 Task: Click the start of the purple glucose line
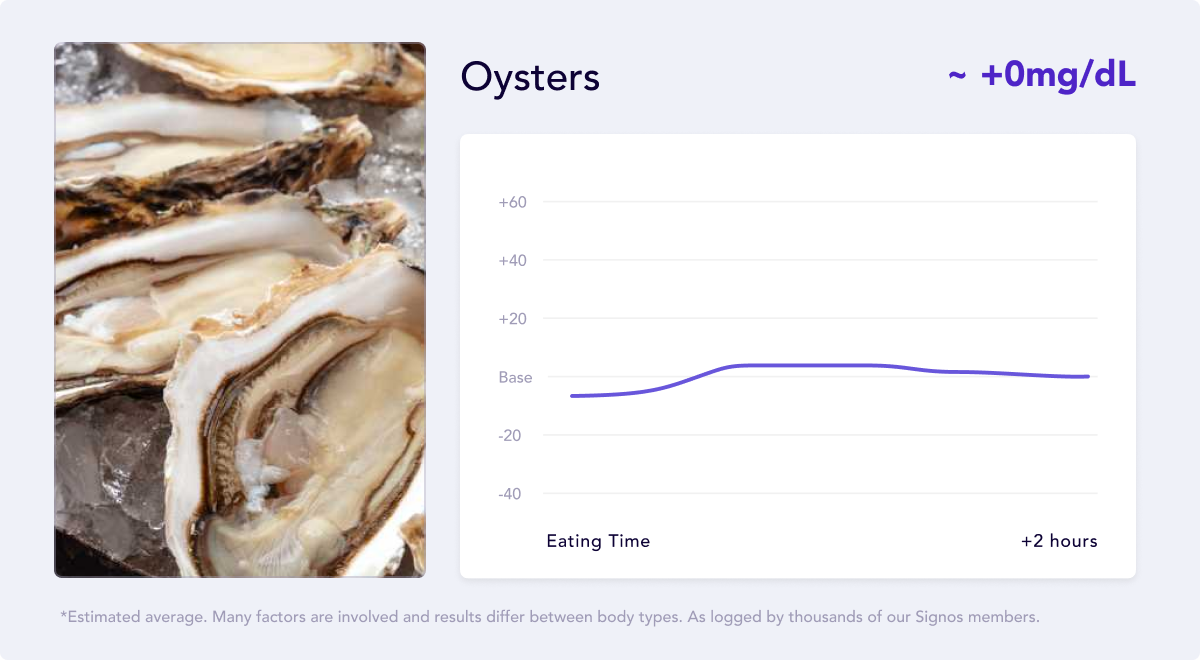(x=573, y=396)
